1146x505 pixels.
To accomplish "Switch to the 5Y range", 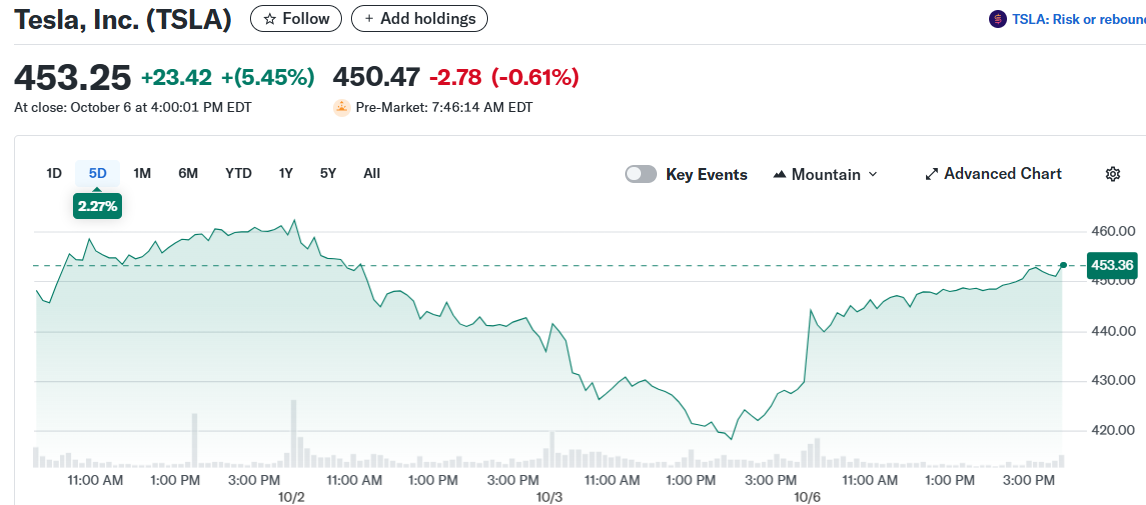I will click(x=328, y=173).
